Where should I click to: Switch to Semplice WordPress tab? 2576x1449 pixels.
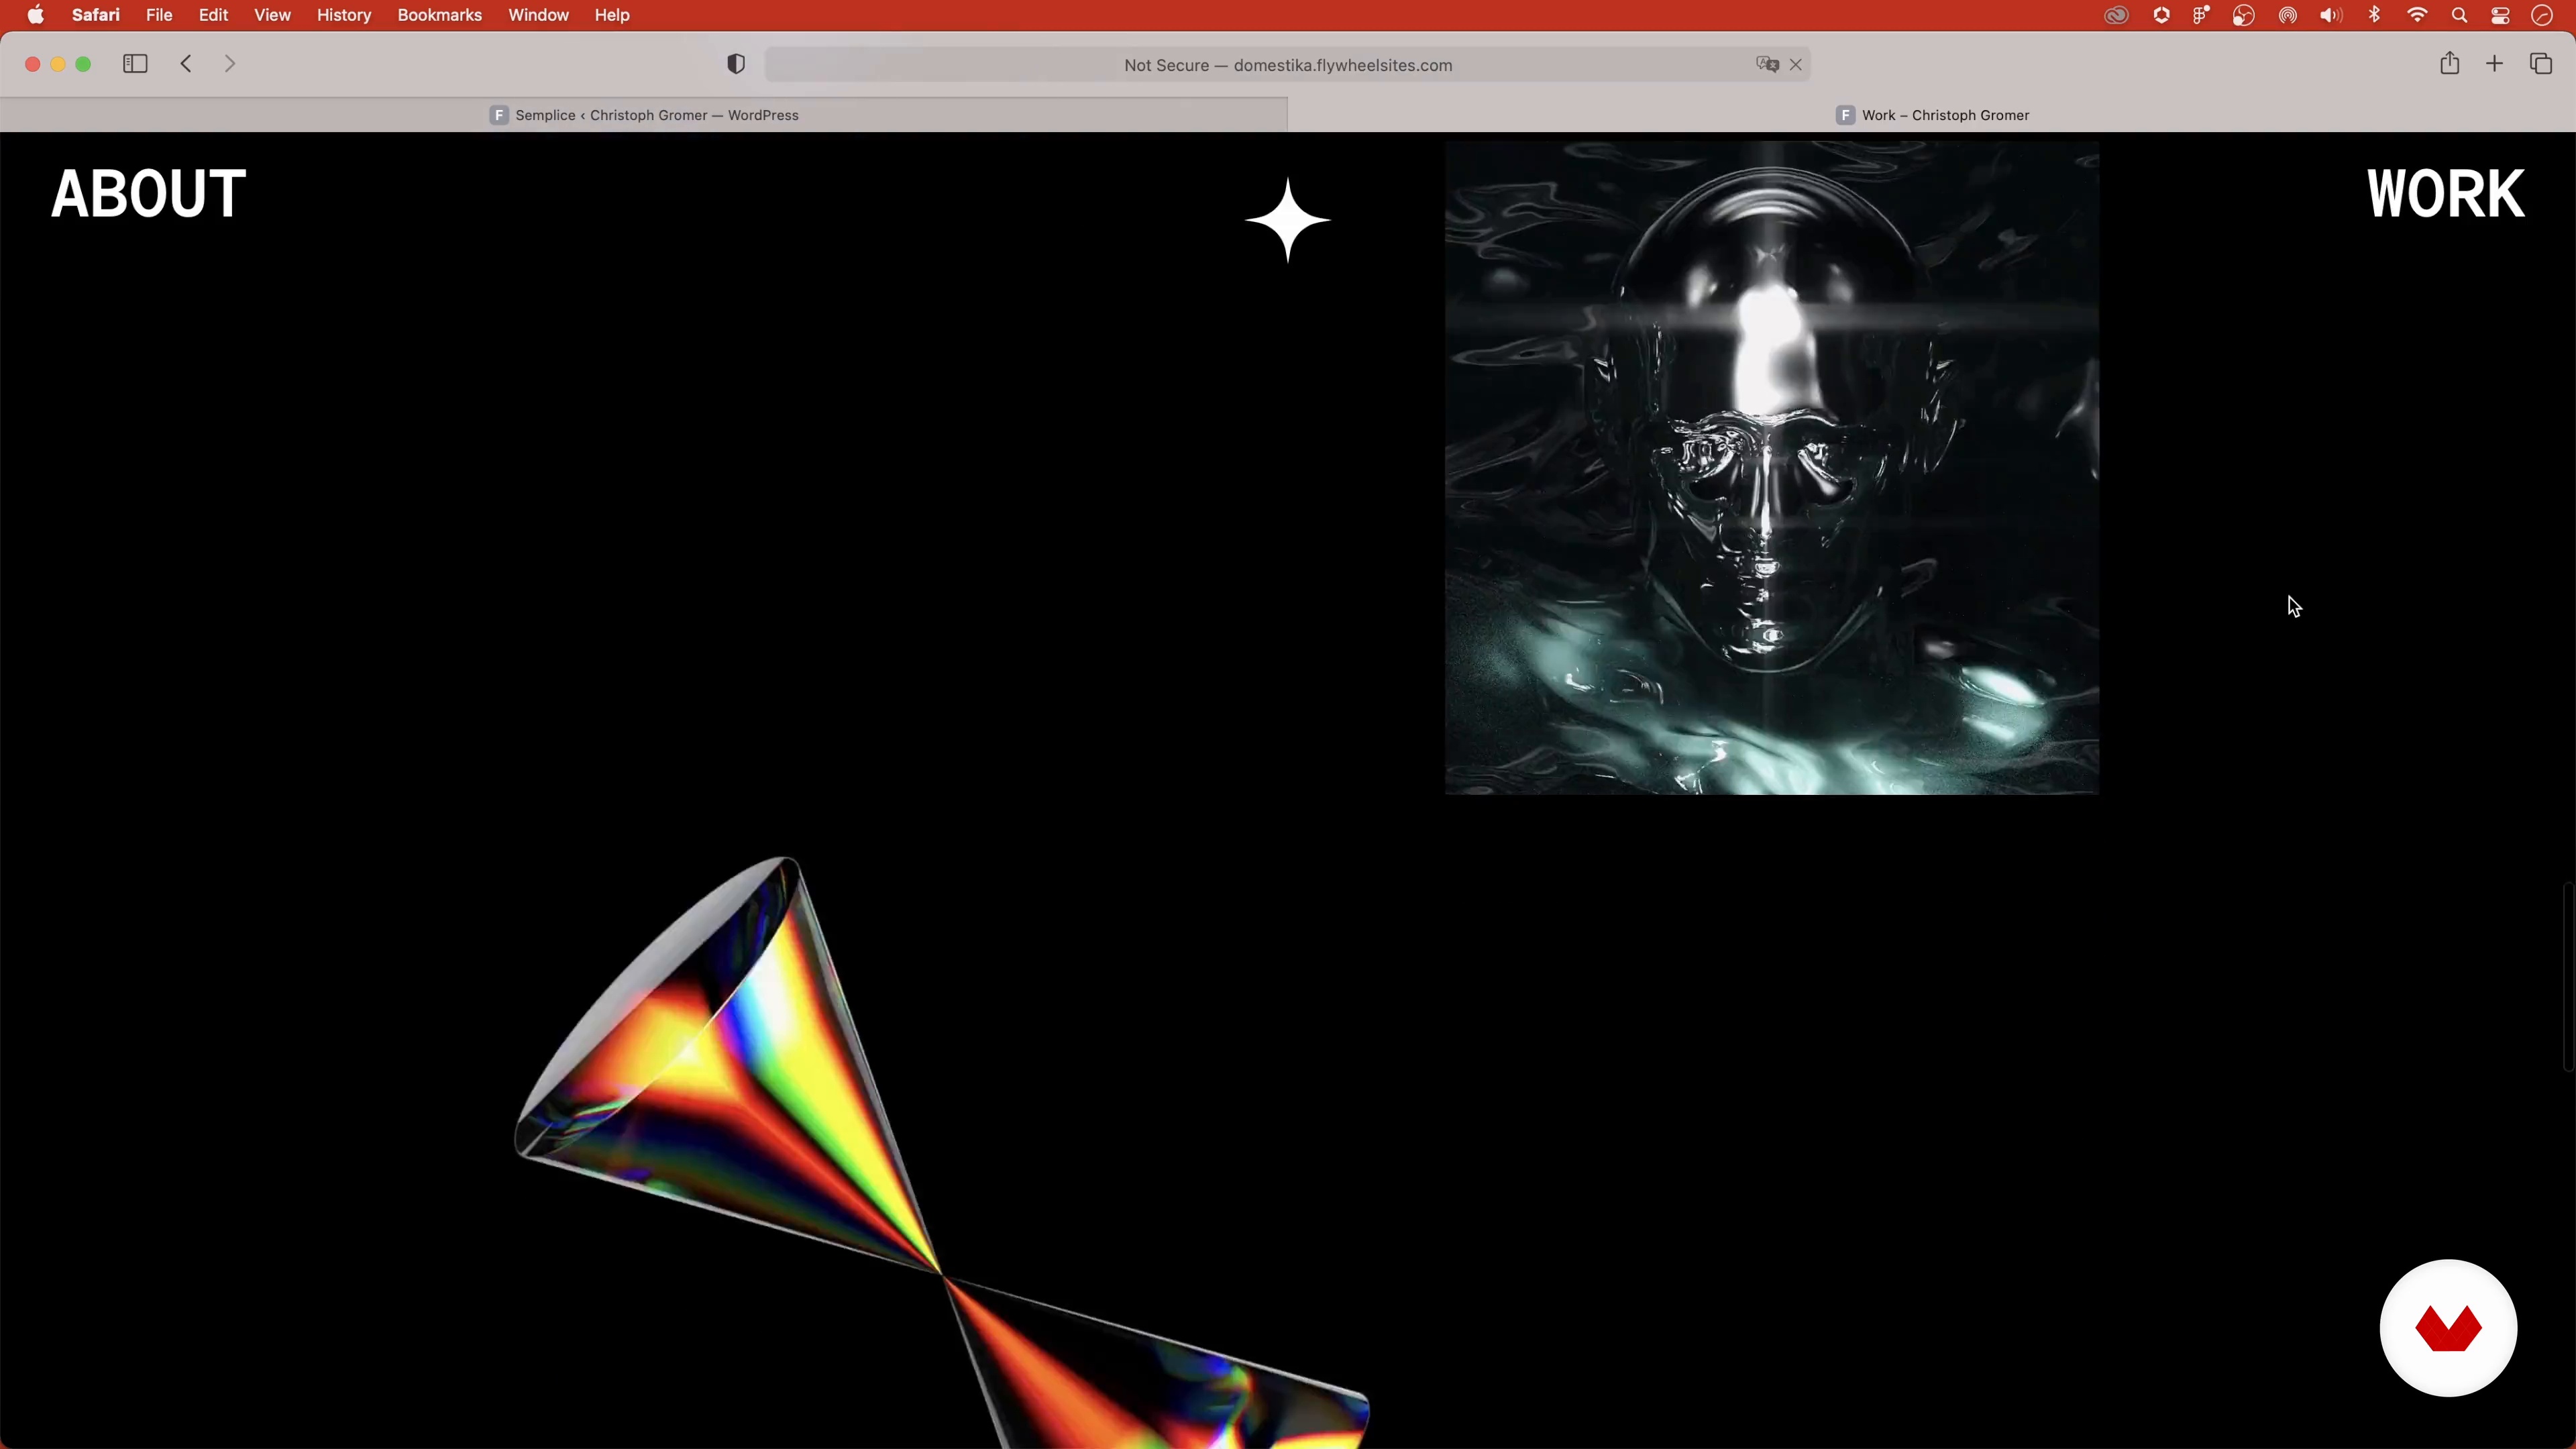tap(644, 115)
